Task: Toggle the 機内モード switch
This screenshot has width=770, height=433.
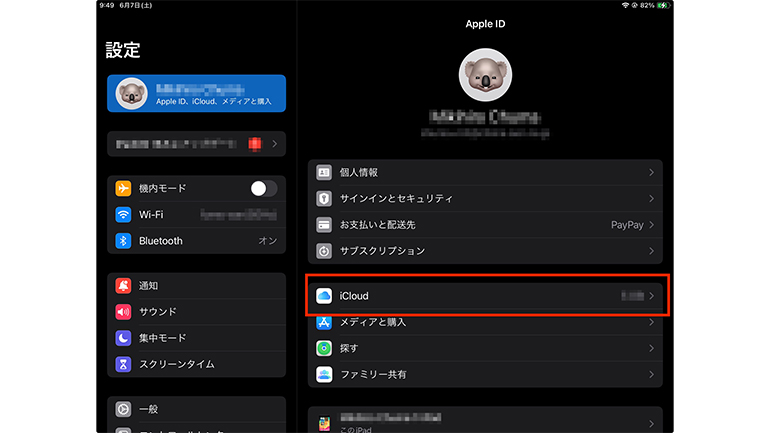Action: [x=264, y=189]
